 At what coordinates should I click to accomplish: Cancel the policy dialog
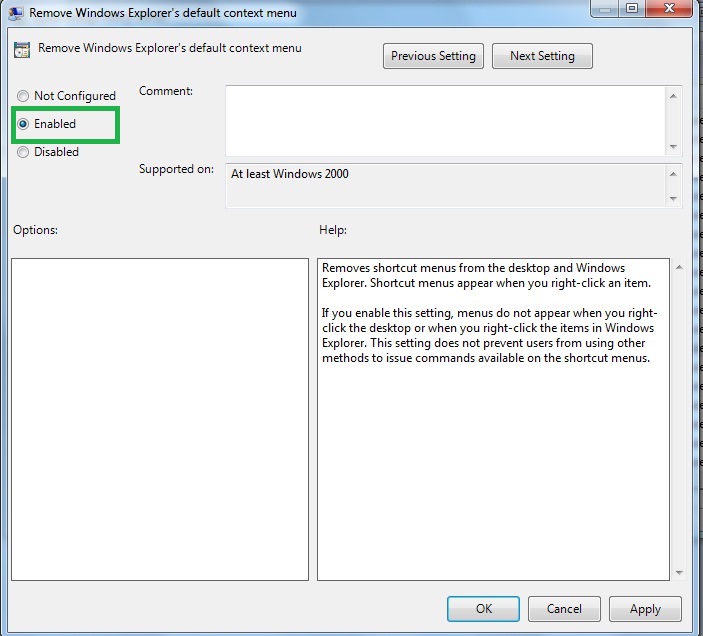pos(564,609)
